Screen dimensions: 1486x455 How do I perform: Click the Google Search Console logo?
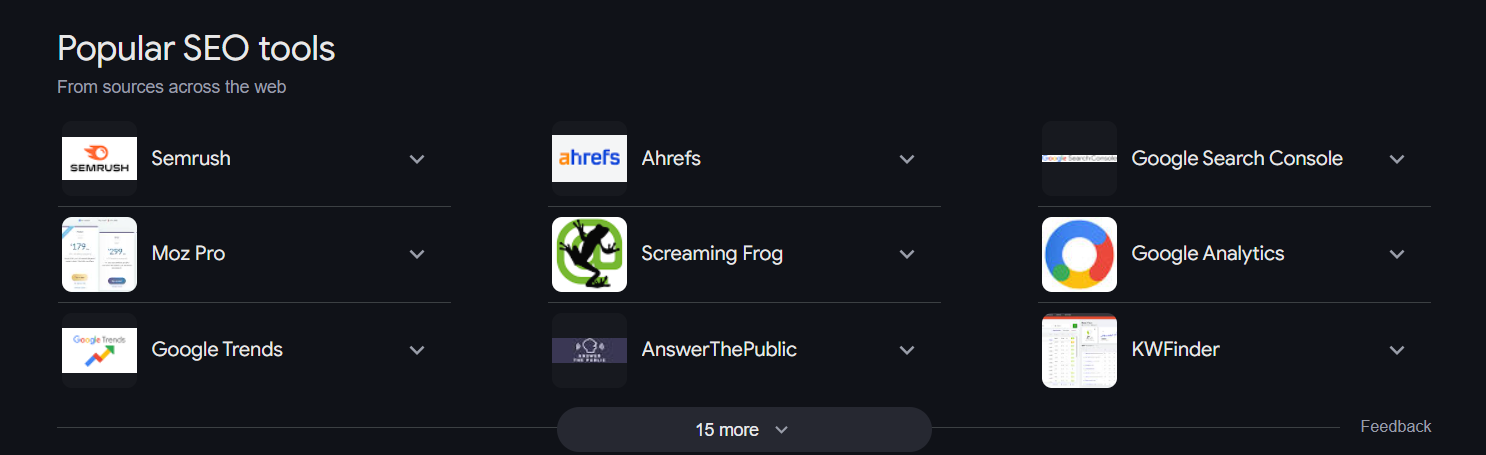[1079, 159]
